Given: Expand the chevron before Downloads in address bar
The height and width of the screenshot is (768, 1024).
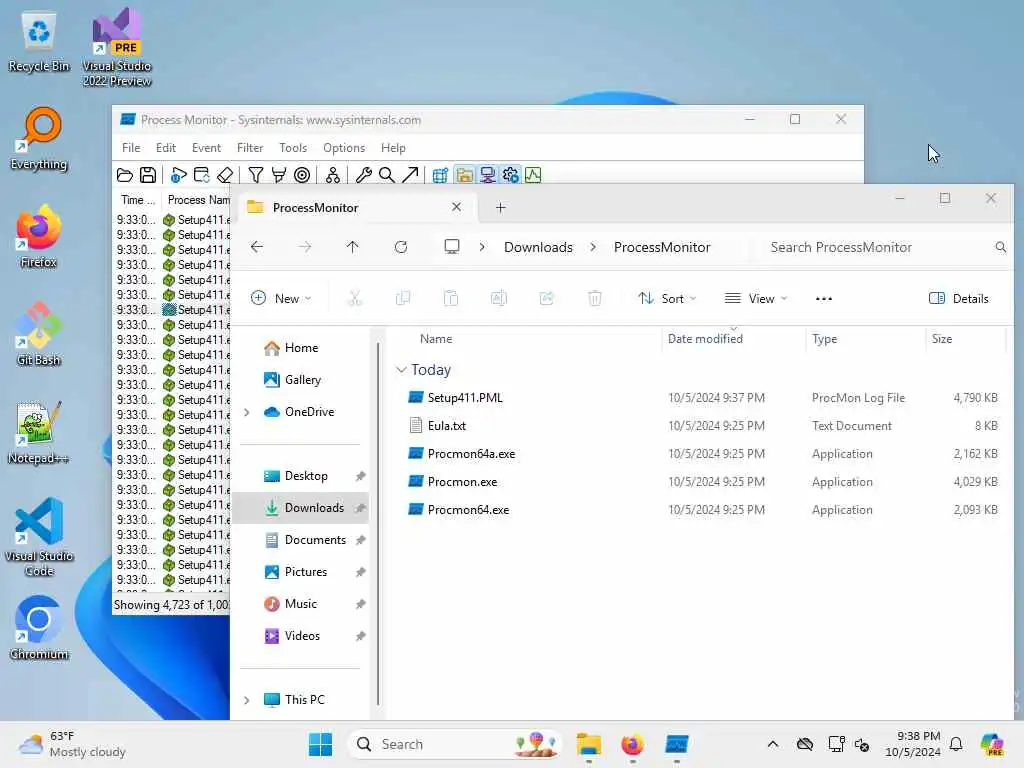Looking at the screenshot, I should pos(482,247).
